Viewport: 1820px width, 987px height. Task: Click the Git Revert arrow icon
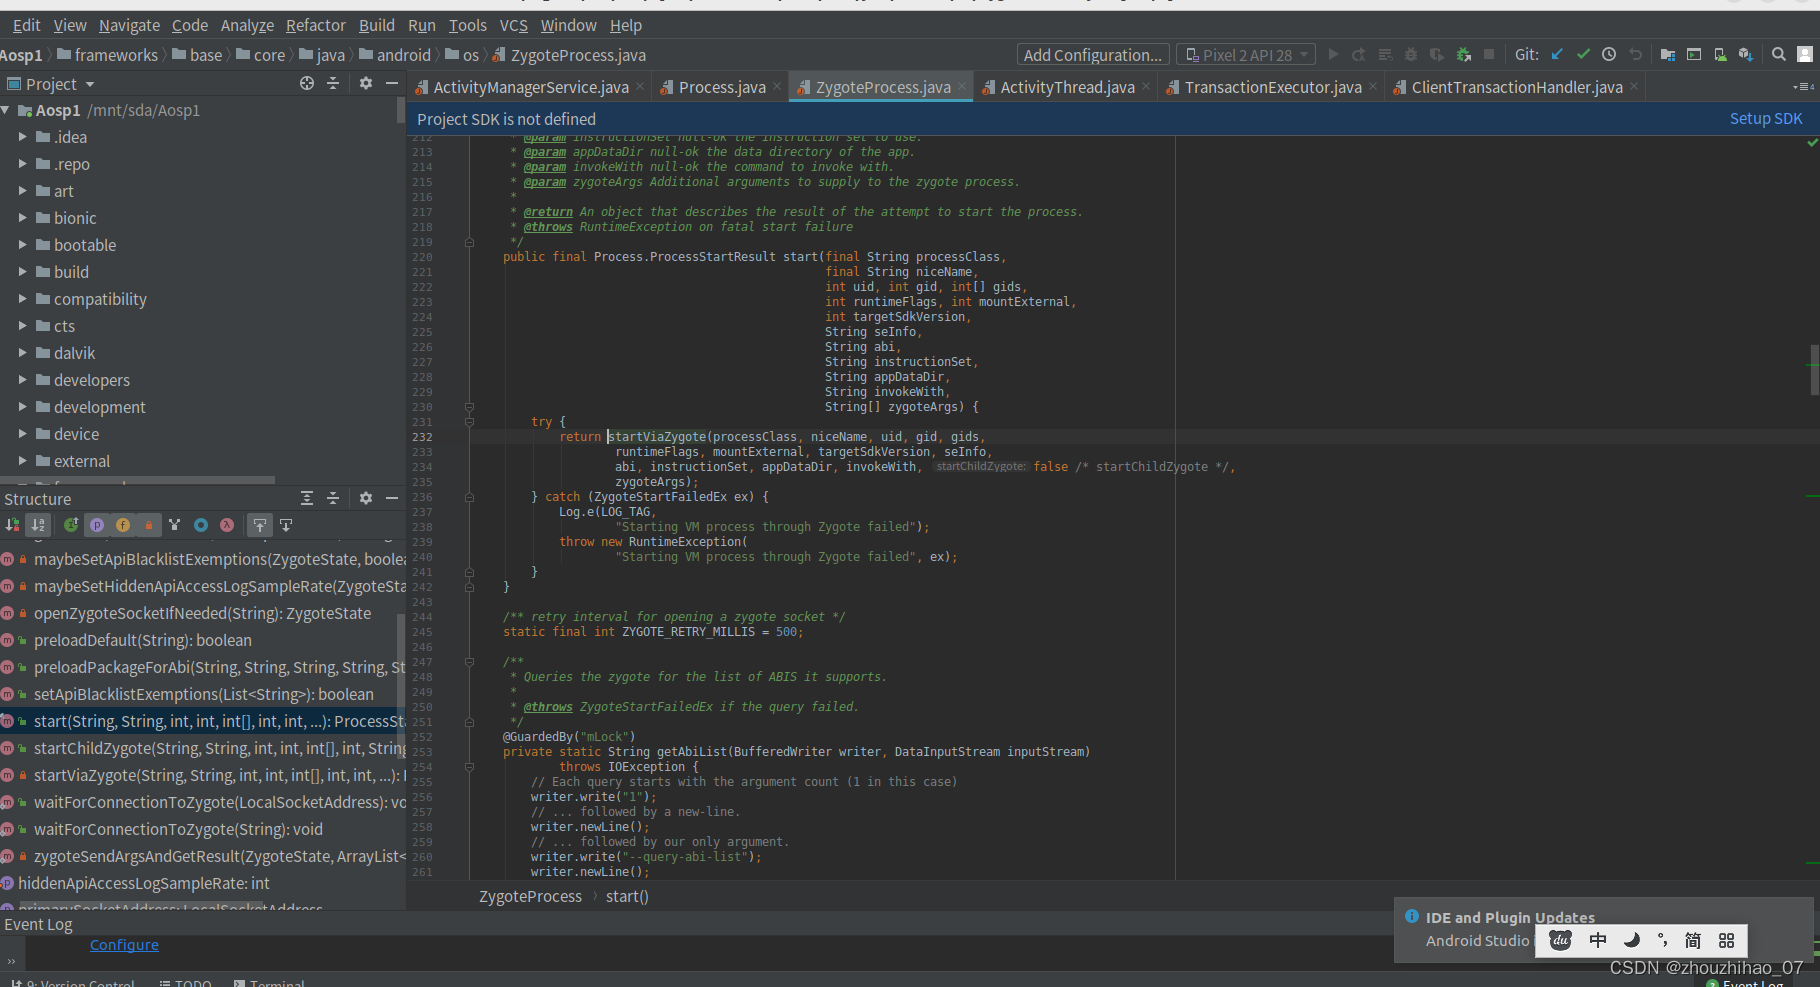pos(1635,55)
